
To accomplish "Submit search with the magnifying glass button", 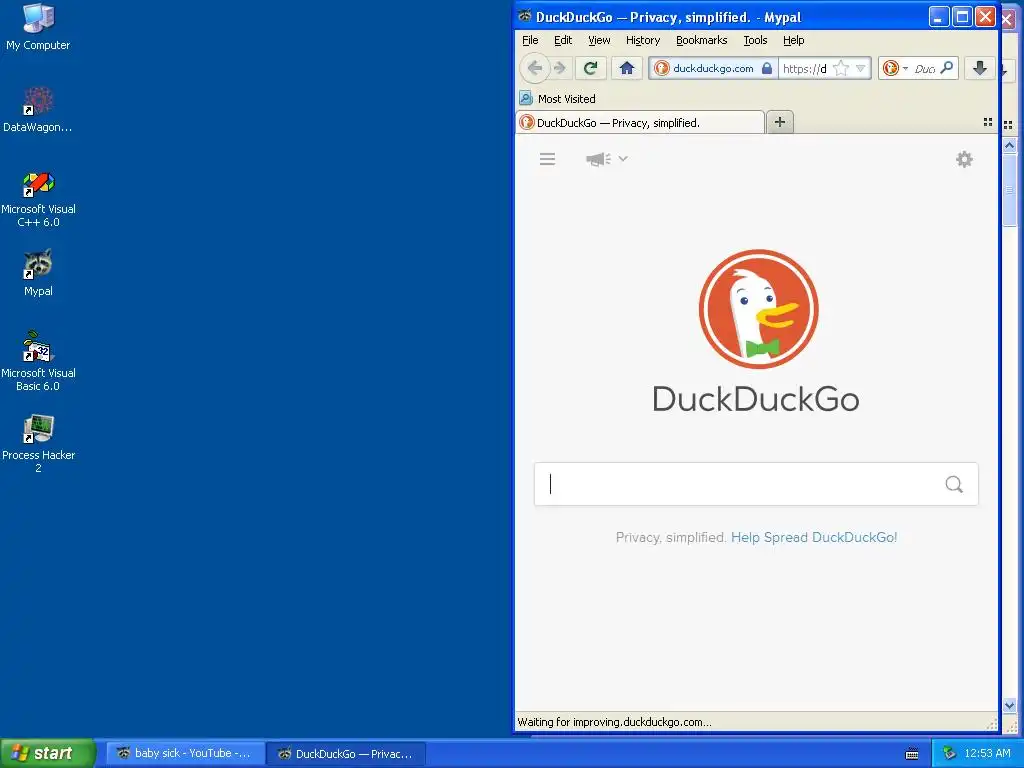I will click(x=954, y=484).
